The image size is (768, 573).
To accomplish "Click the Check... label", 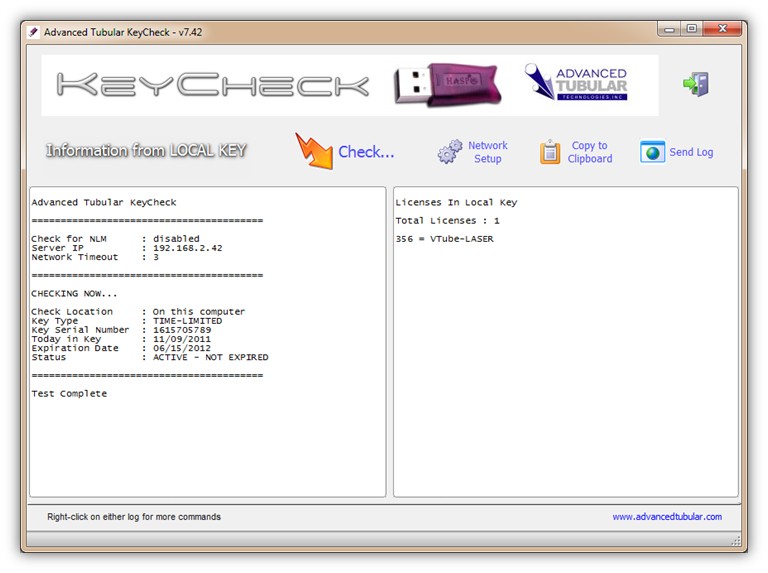I will pos(366,152).
